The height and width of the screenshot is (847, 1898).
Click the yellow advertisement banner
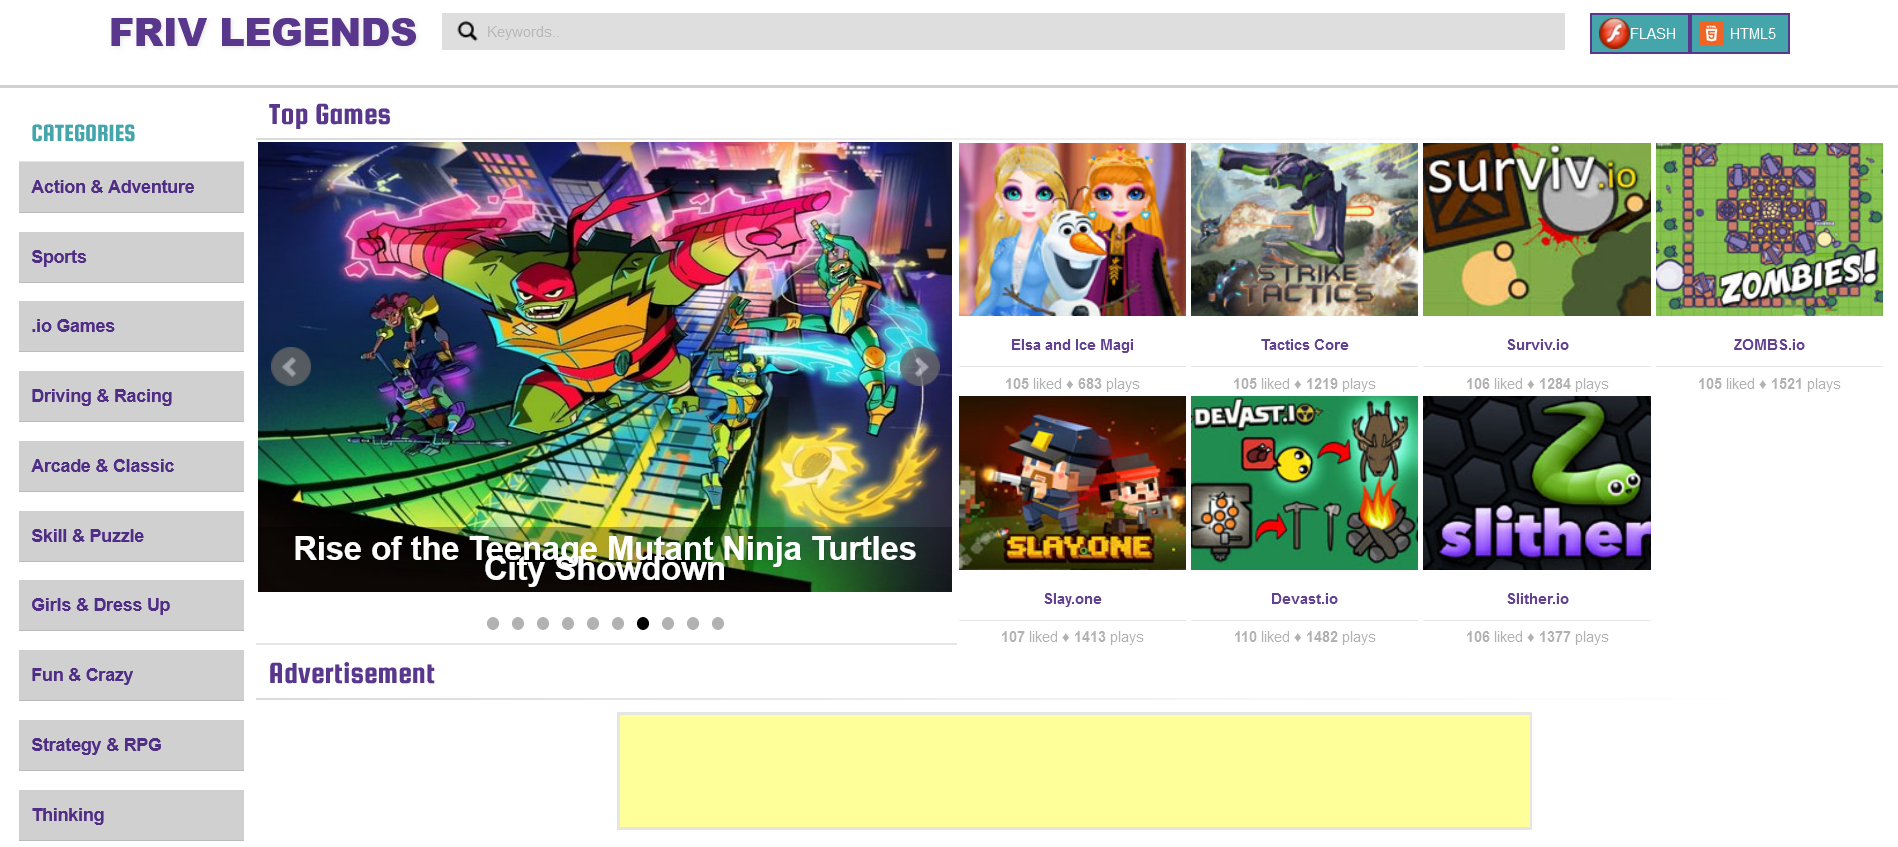1074,771
